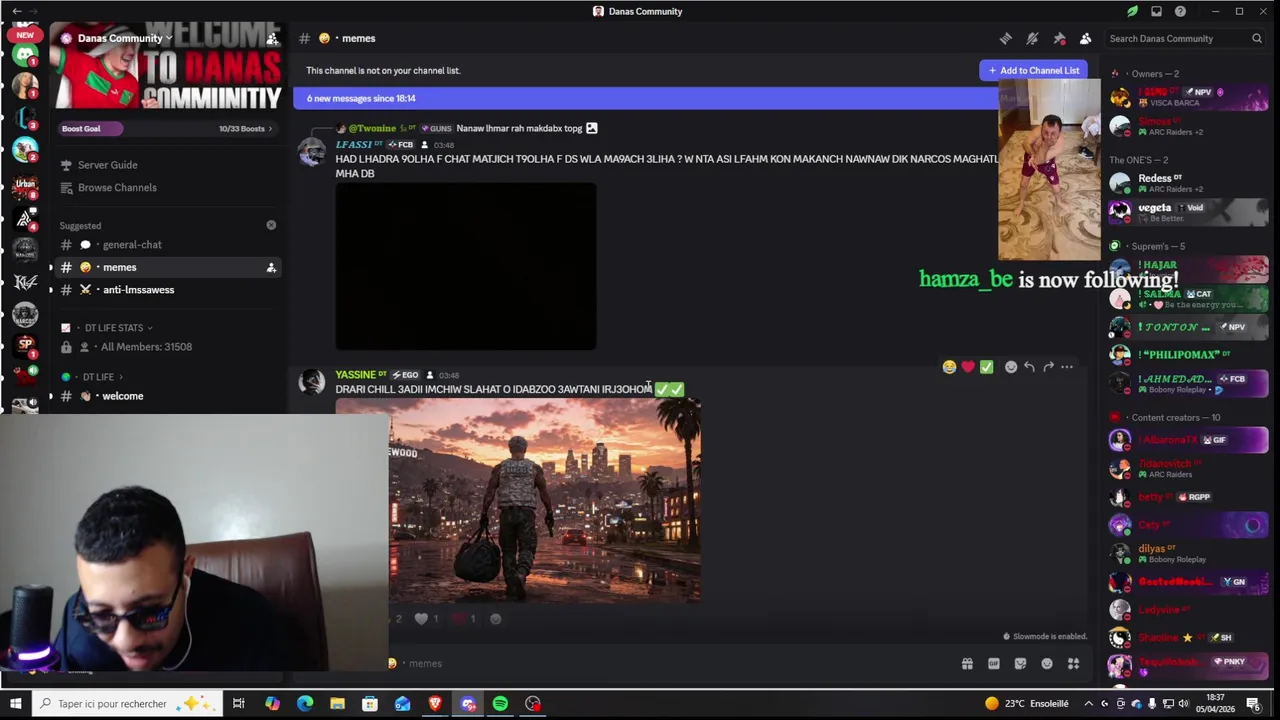This screenshot has height=720, width=1280.
Task: Toggle the member list icon
Action: 1085,38
